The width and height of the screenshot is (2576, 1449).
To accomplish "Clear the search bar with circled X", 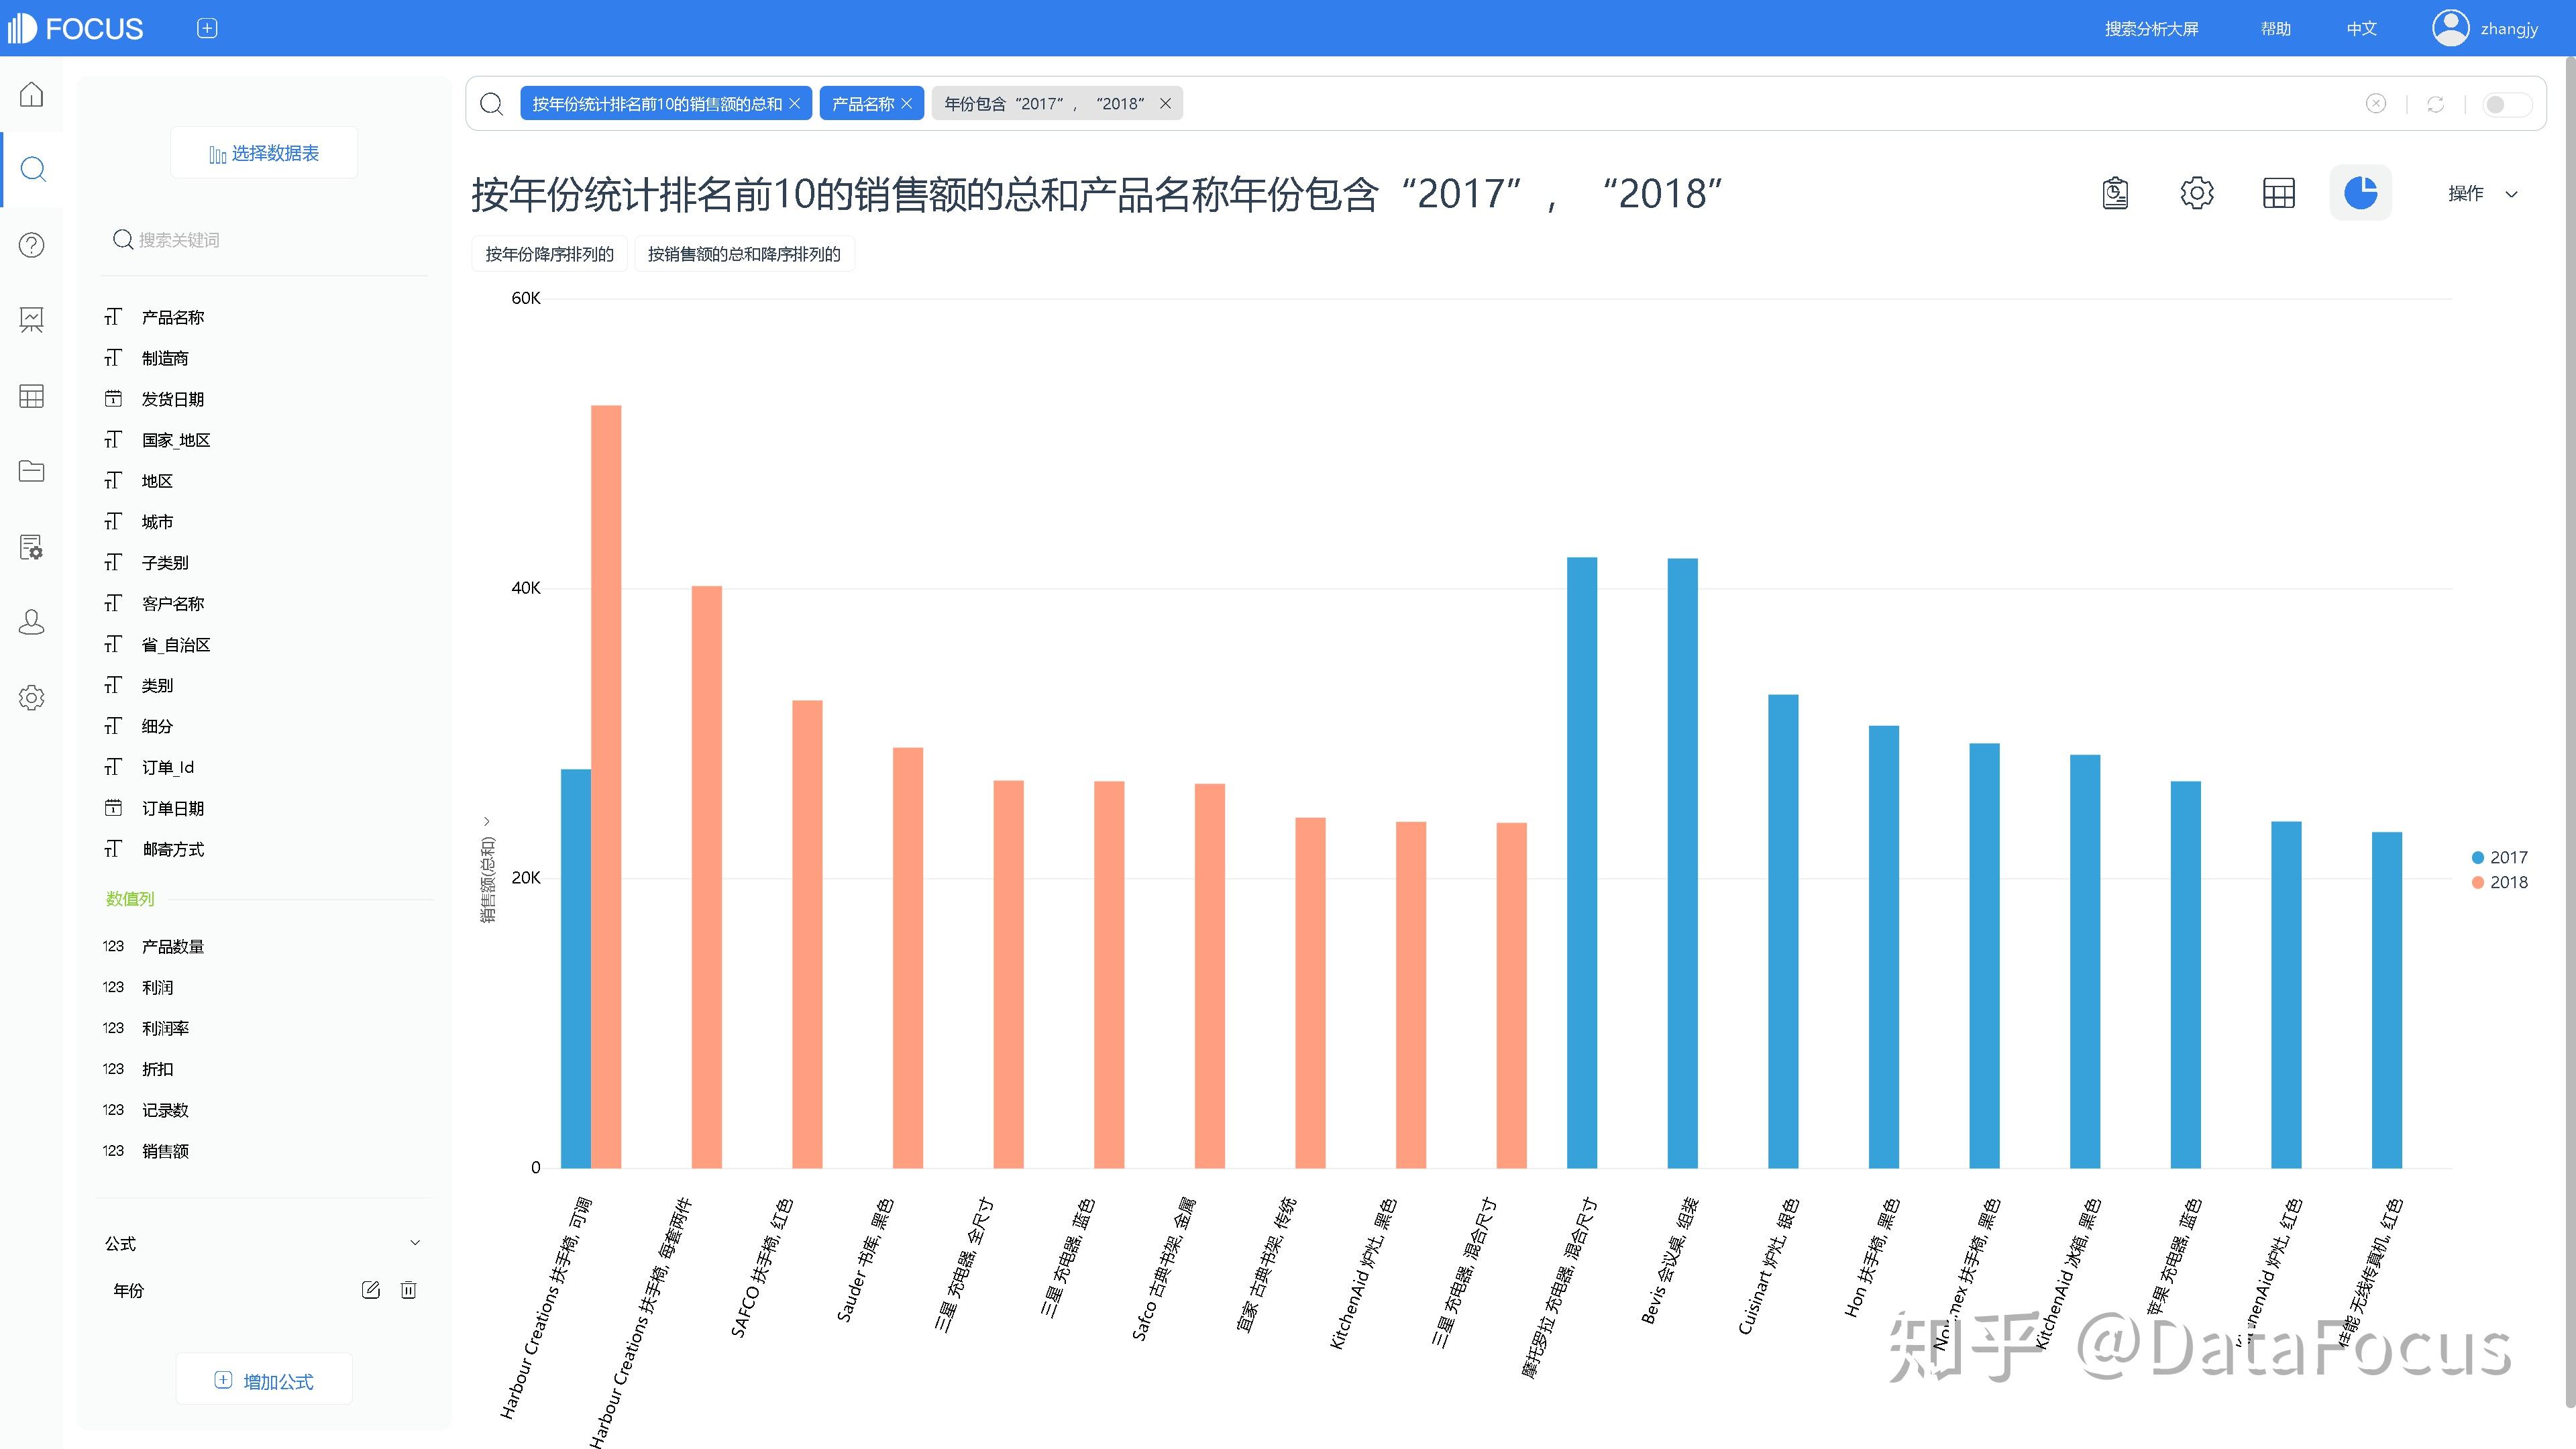I will 2376,104.
